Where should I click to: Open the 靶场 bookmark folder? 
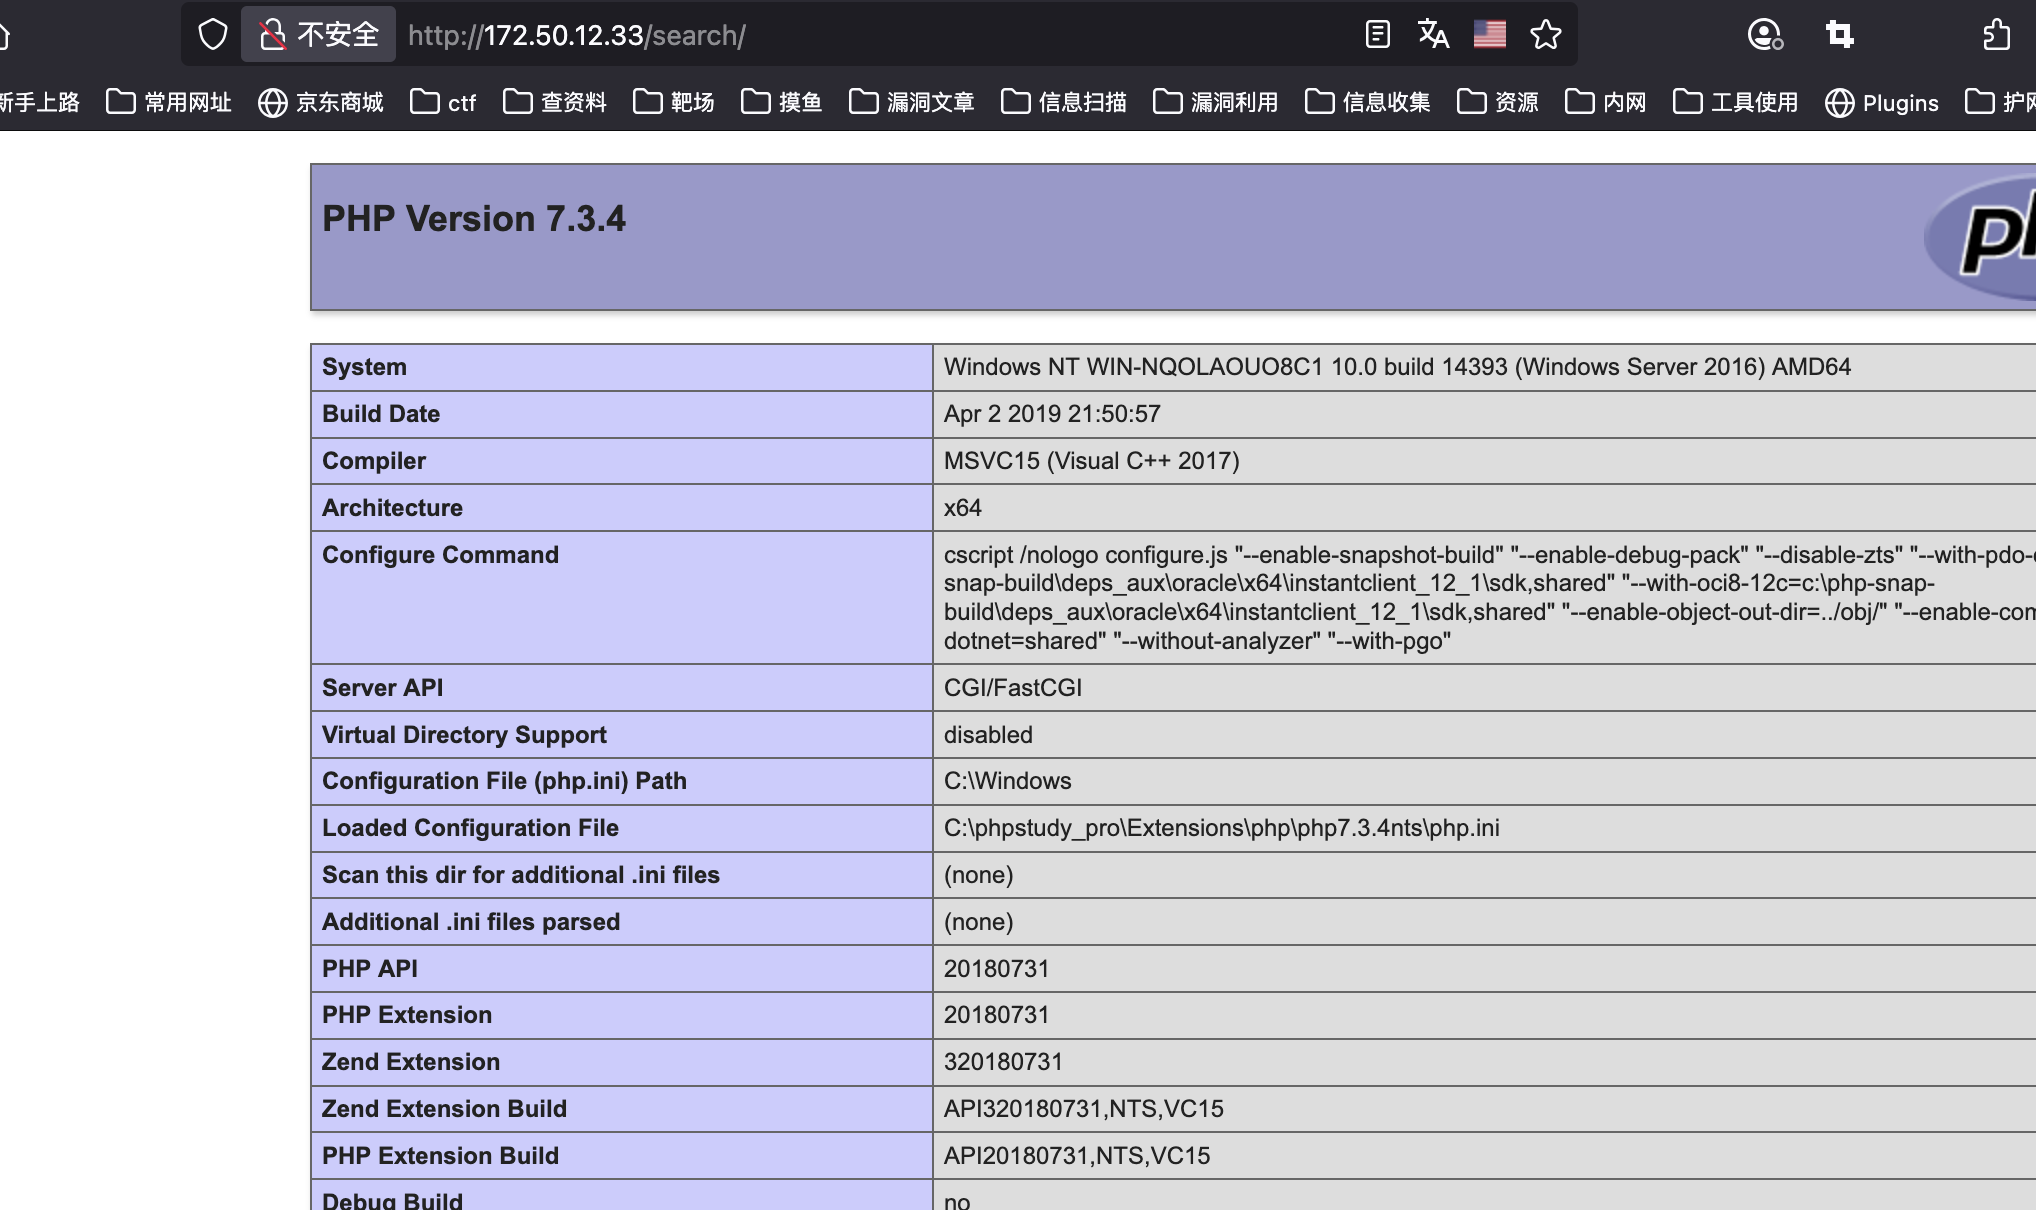pos(674,102)
